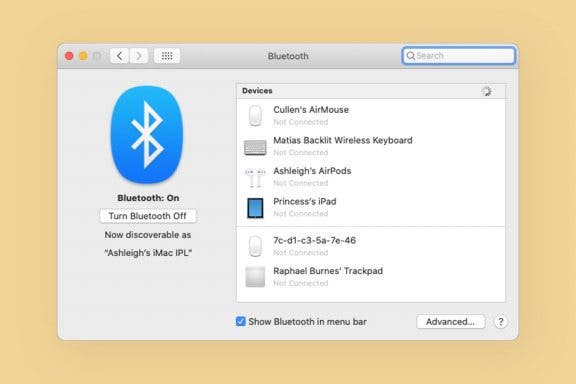Open Bluetooth help with the question mark button
This screenshot has width=576, height=384.
click(500, 322)
